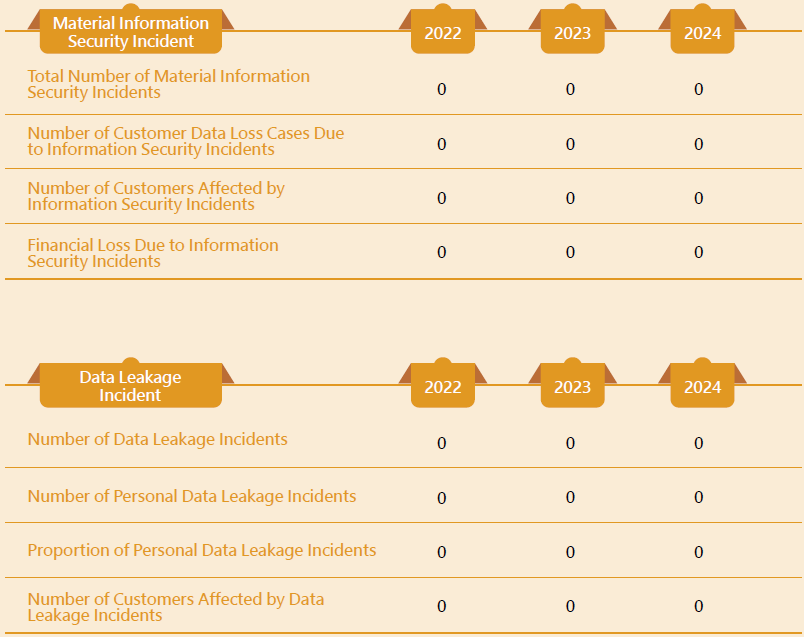
Task: Click 2022 value for Total Material Incidents row
Action: pyautogui.click(x=441, y=89)
